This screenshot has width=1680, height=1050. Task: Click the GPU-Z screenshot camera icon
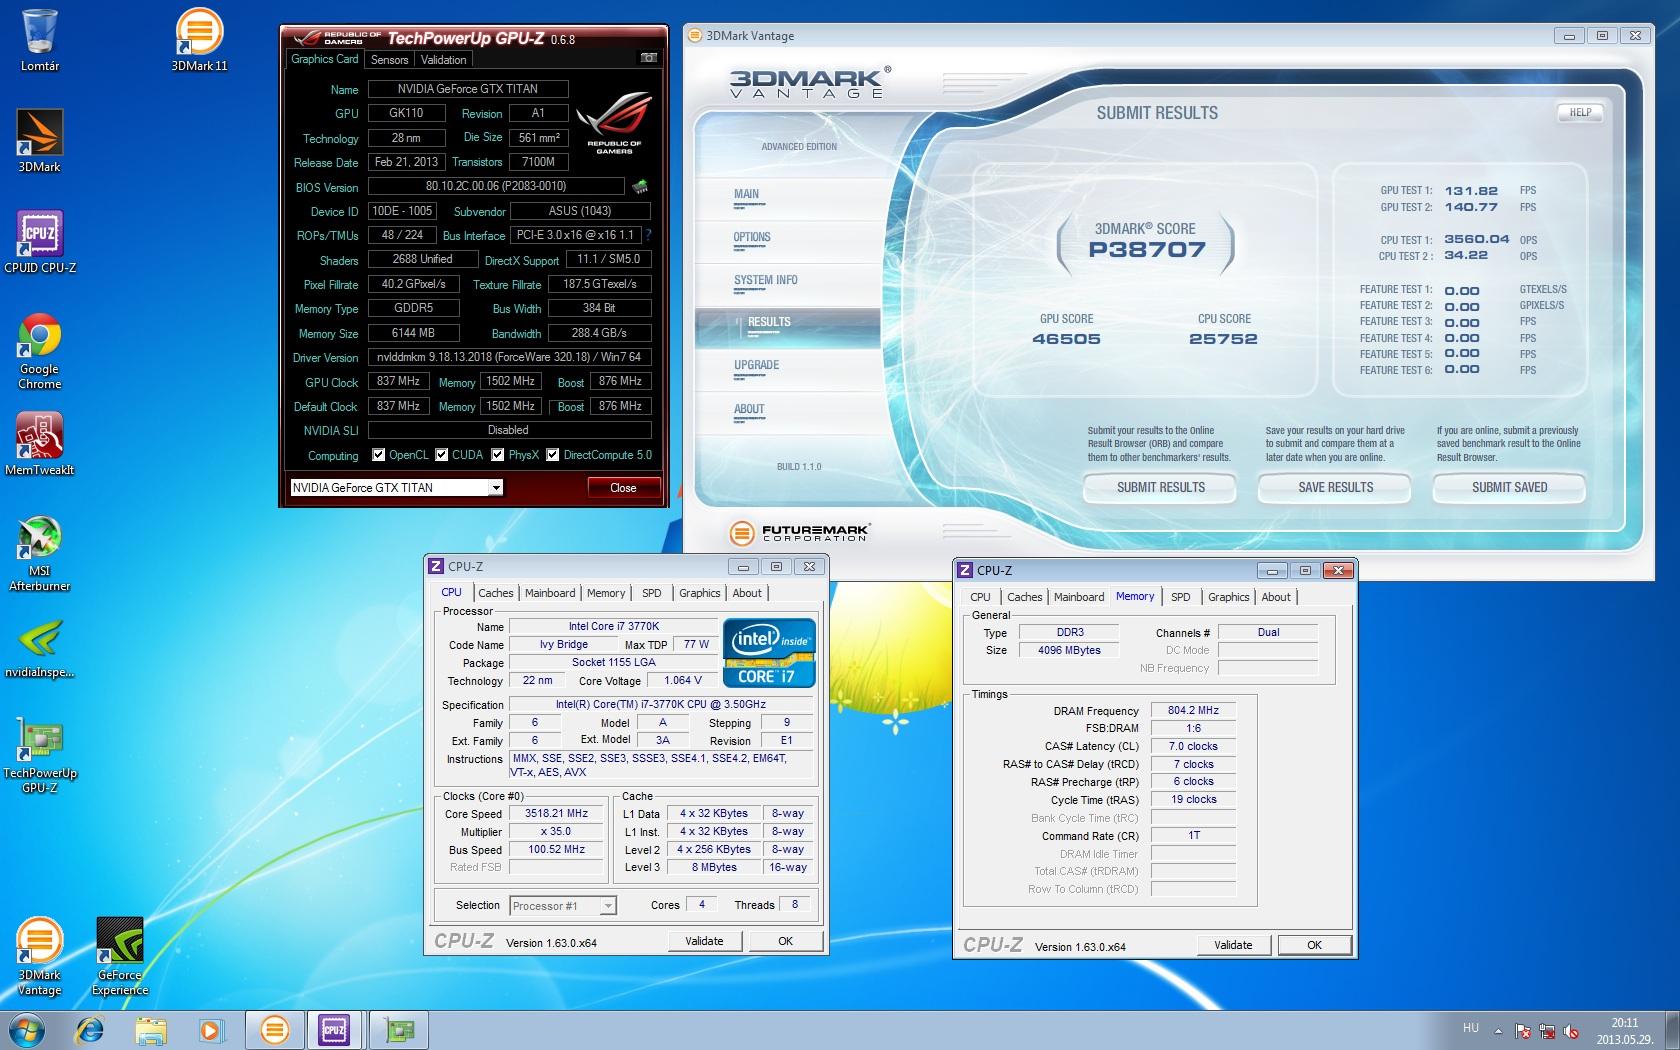pos(649,58)
